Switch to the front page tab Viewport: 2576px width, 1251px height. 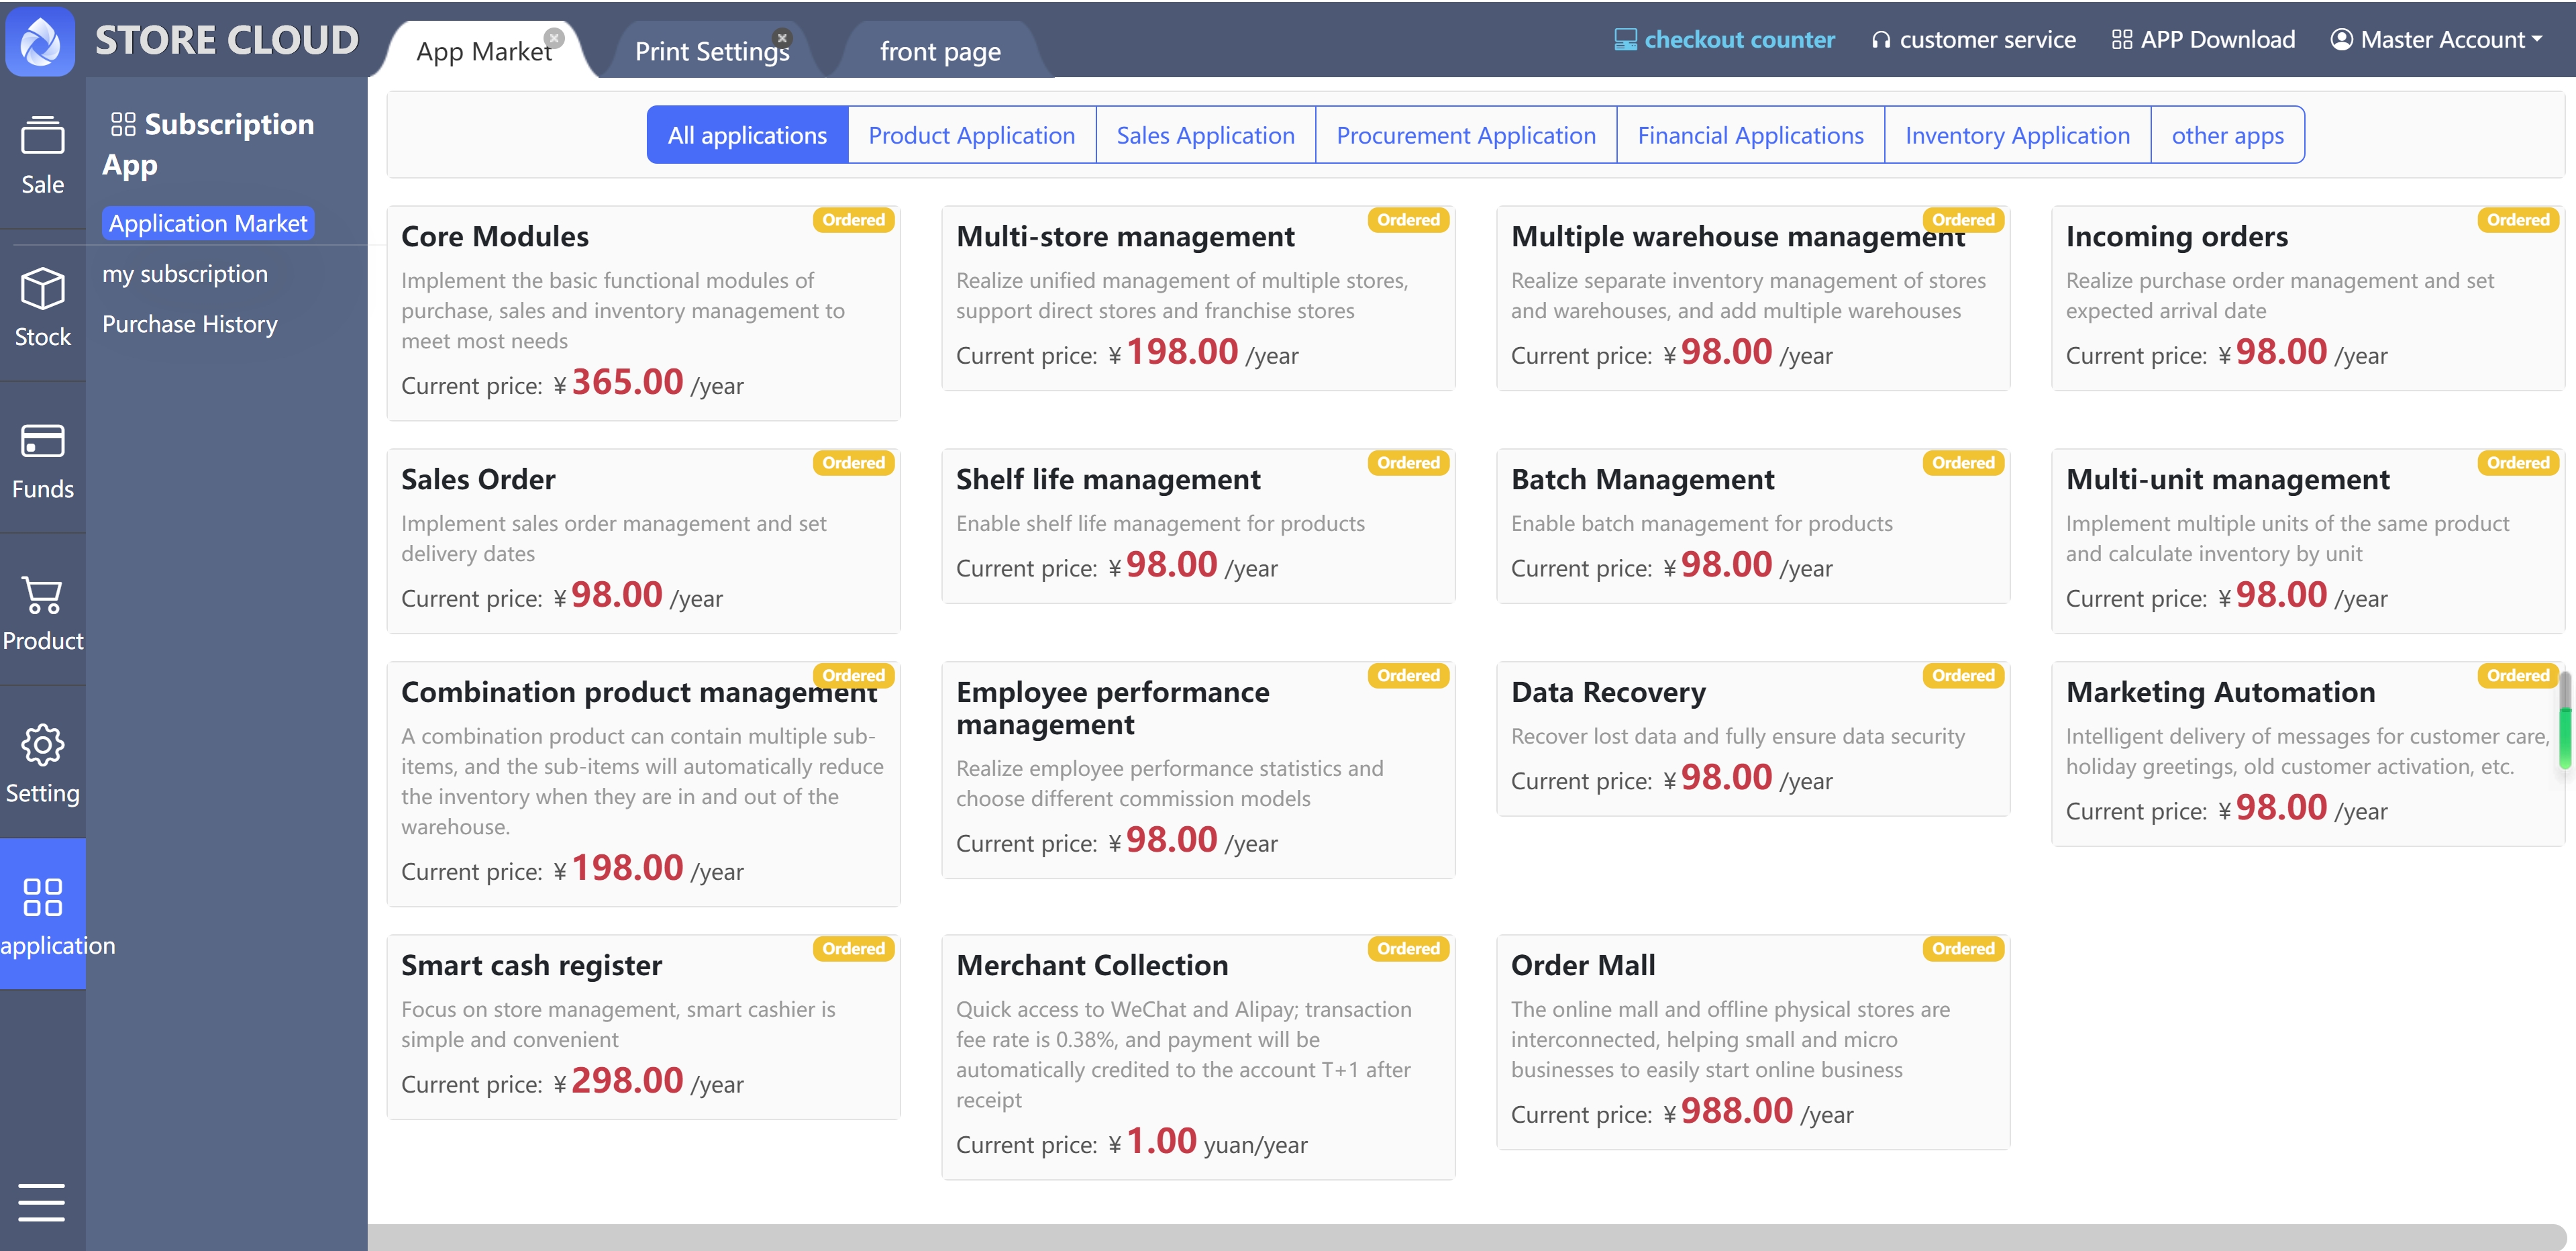coord(939,52)
